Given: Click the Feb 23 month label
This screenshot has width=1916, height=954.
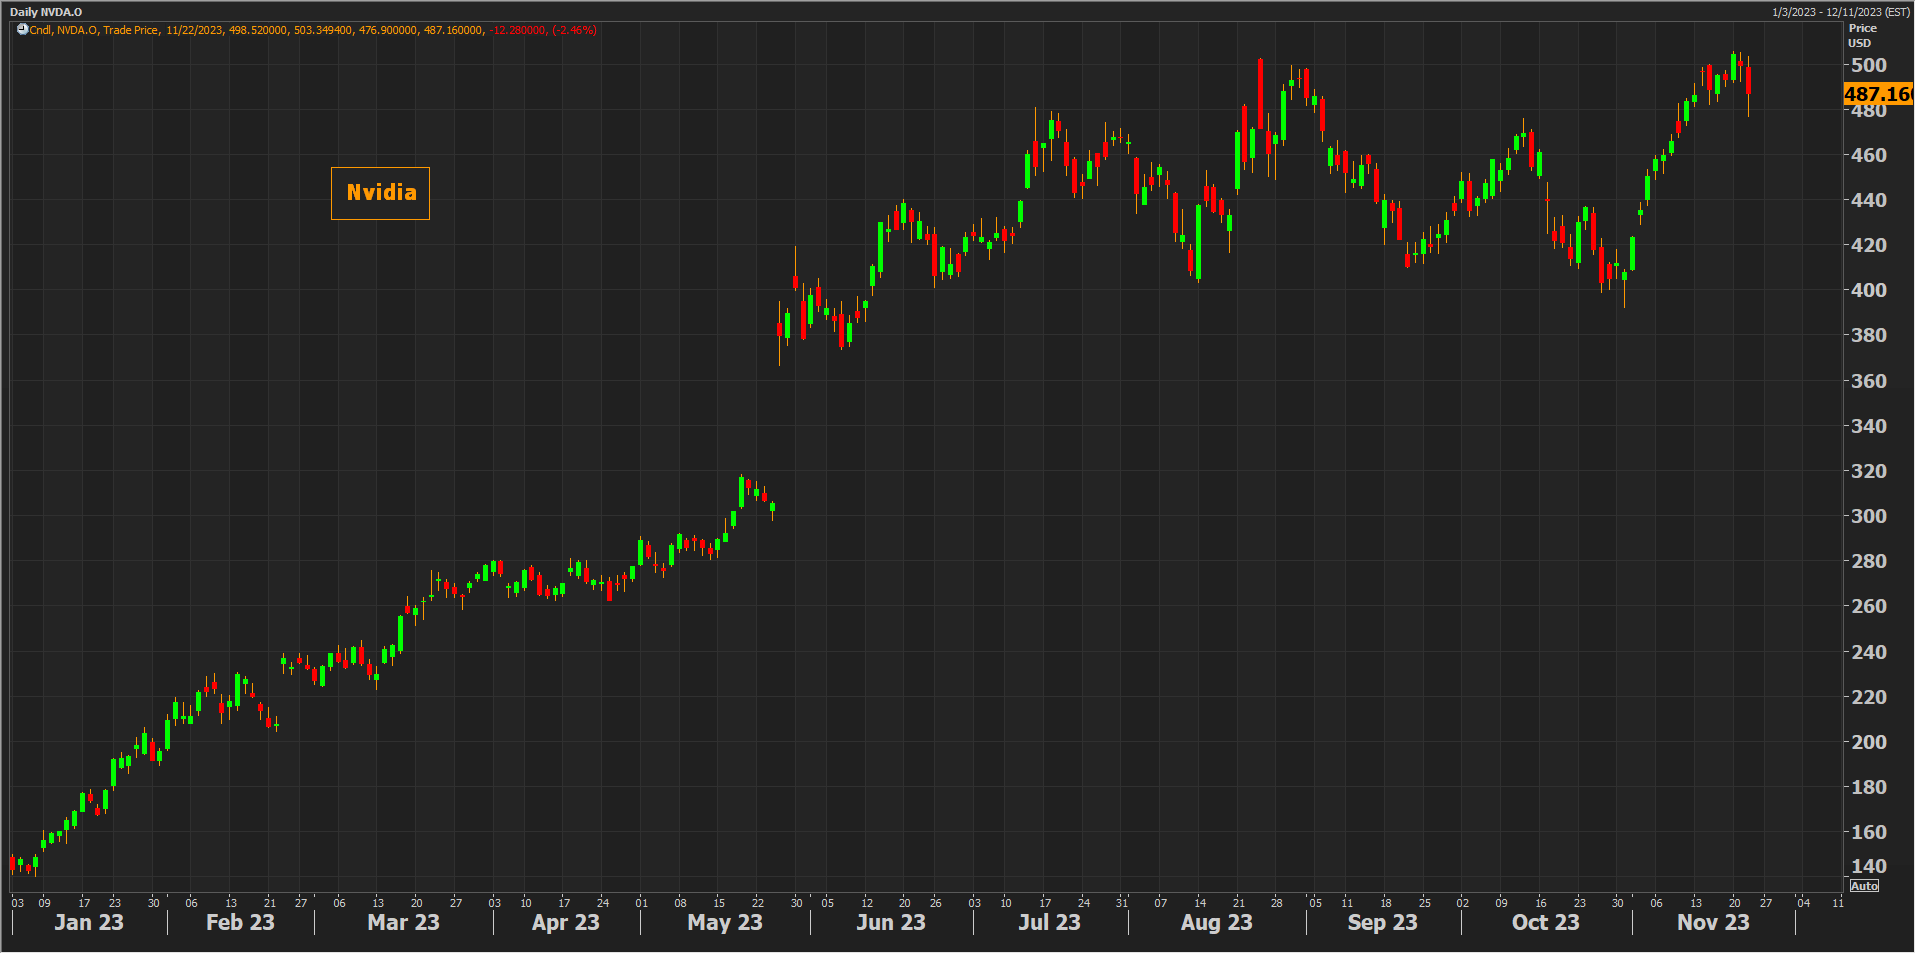Looking at the screenshot, I should (240, 922).
